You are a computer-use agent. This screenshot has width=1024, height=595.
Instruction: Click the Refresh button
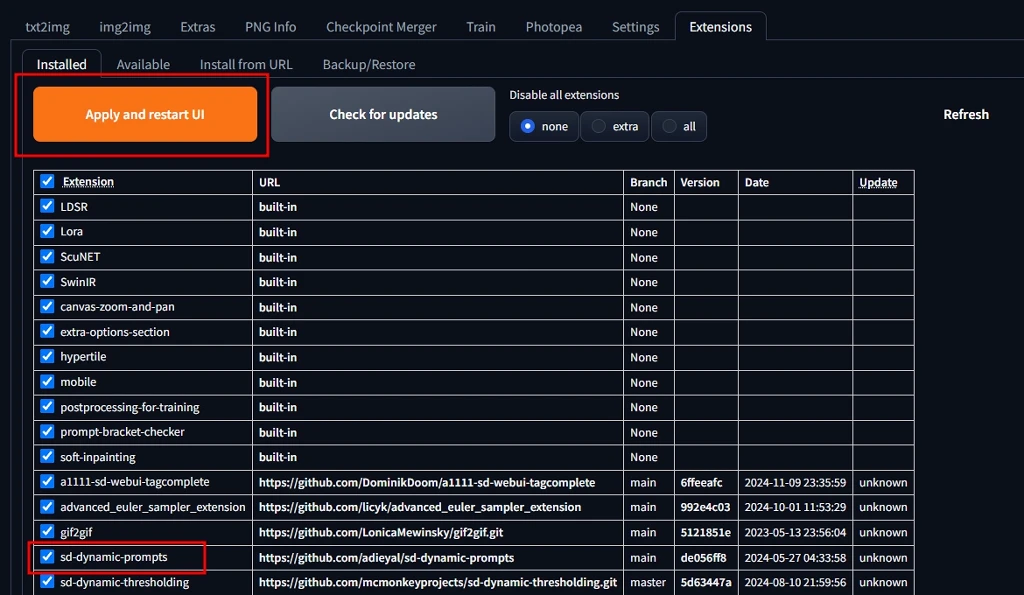966,114
